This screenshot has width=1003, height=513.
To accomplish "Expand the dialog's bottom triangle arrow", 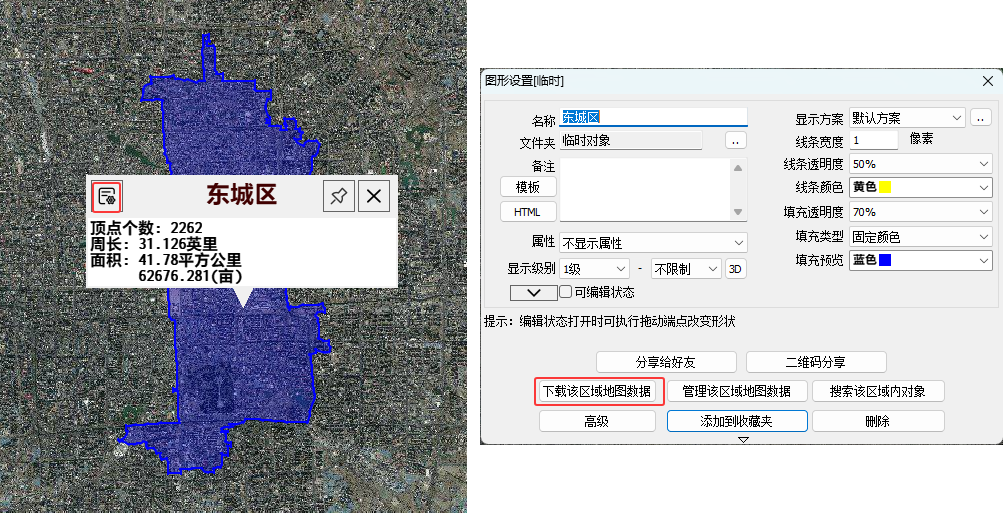I will point(743,439).
